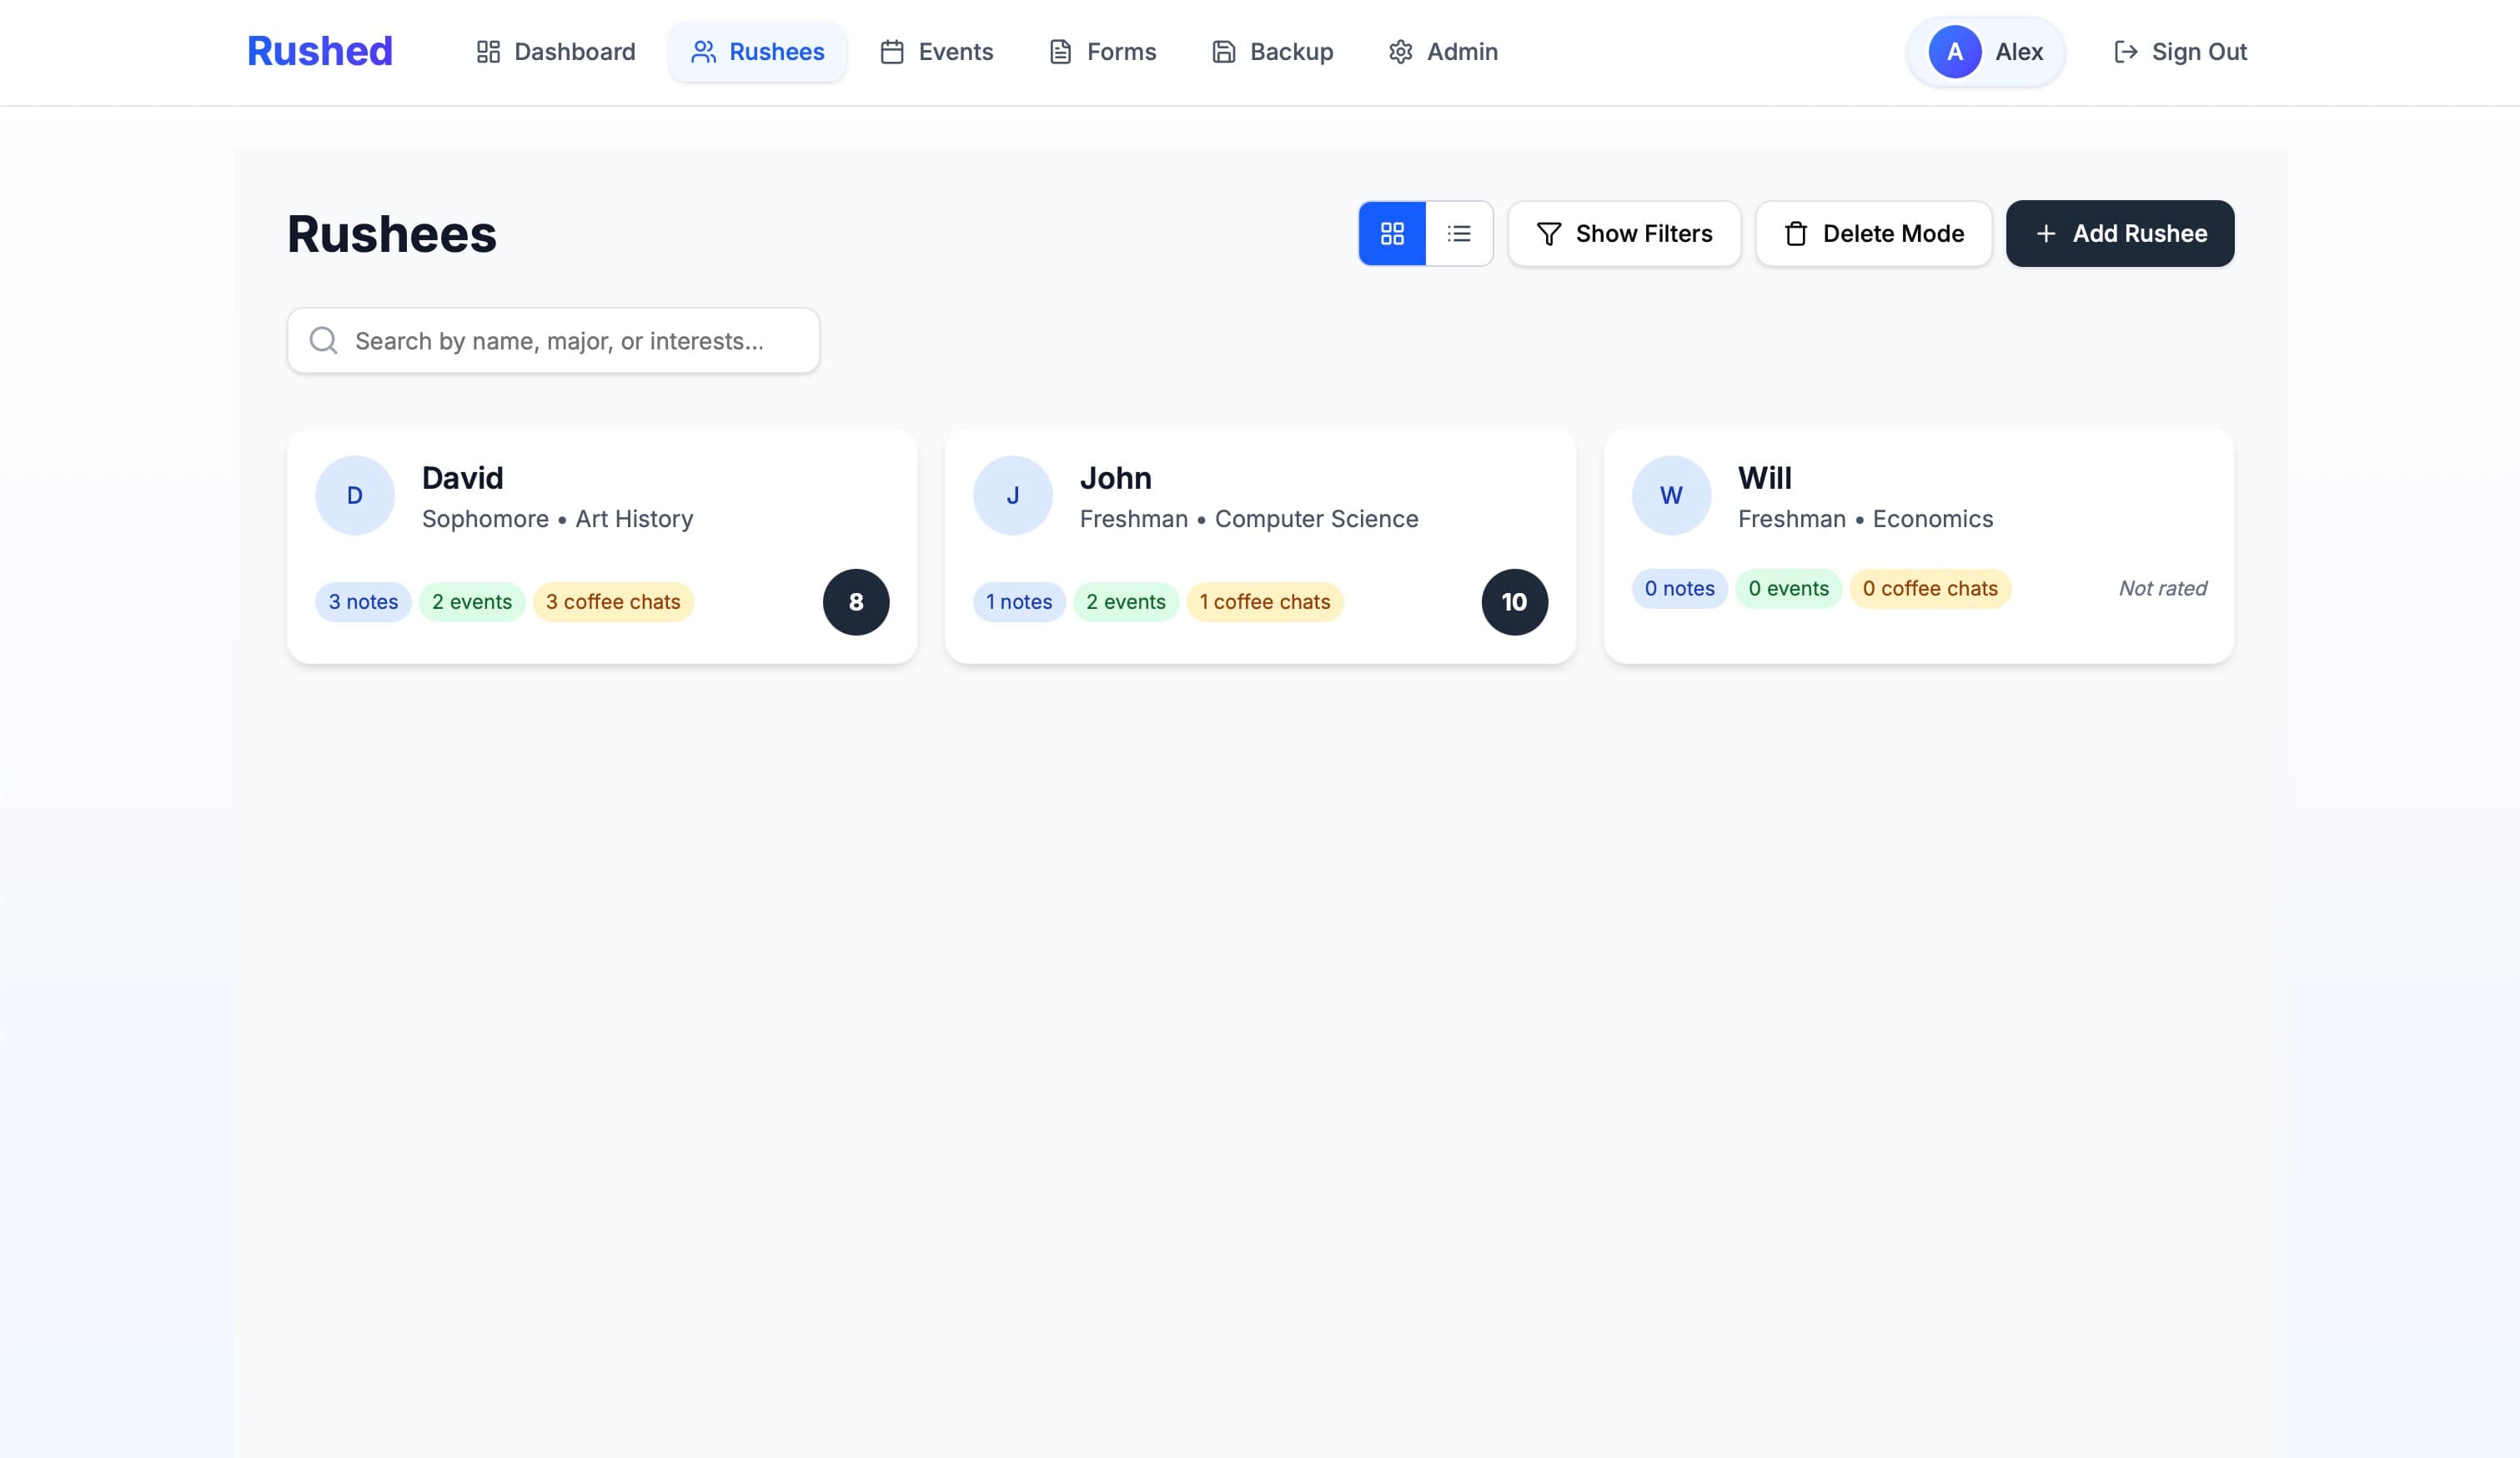This screenshot has width=2520, height=1458.
Task: Expand the Show Filters panel
Action: click(x=1624, y=233)
